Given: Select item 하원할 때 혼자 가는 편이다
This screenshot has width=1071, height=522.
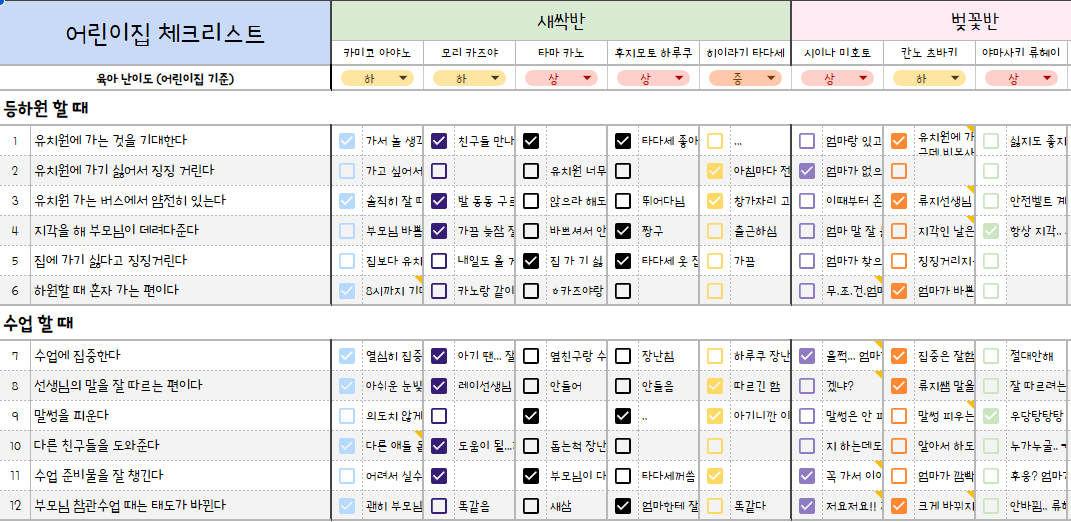Looking at the screenshot, I should (x=180, y=290).
